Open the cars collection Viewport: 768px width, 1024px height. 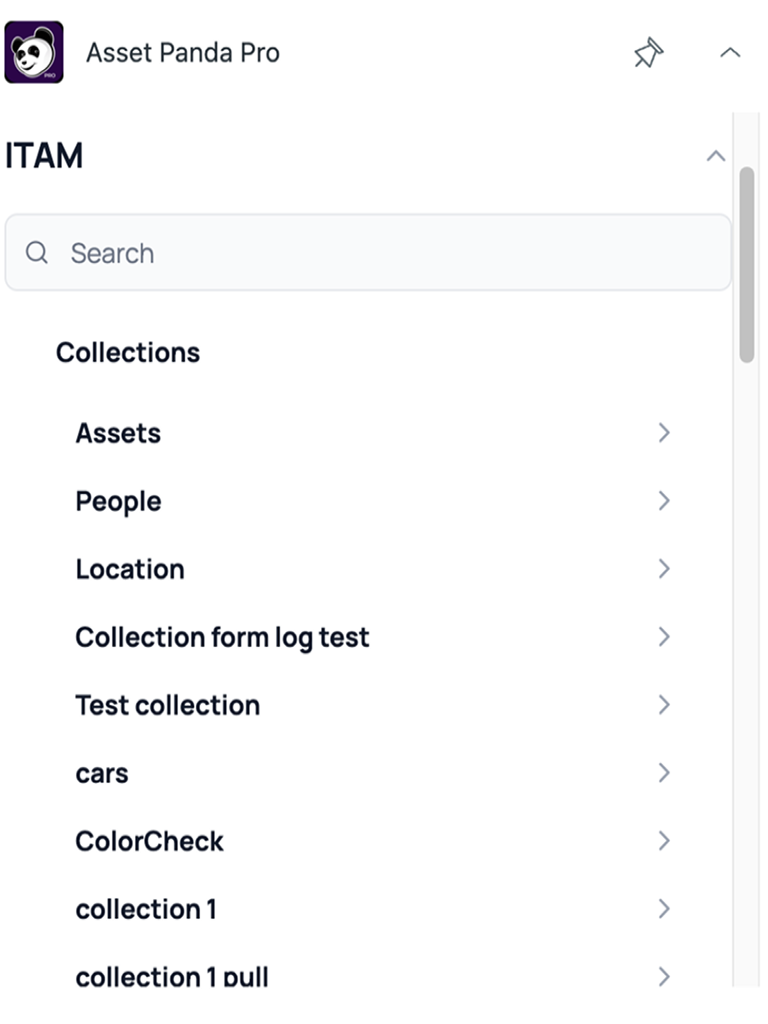[102, 773]
